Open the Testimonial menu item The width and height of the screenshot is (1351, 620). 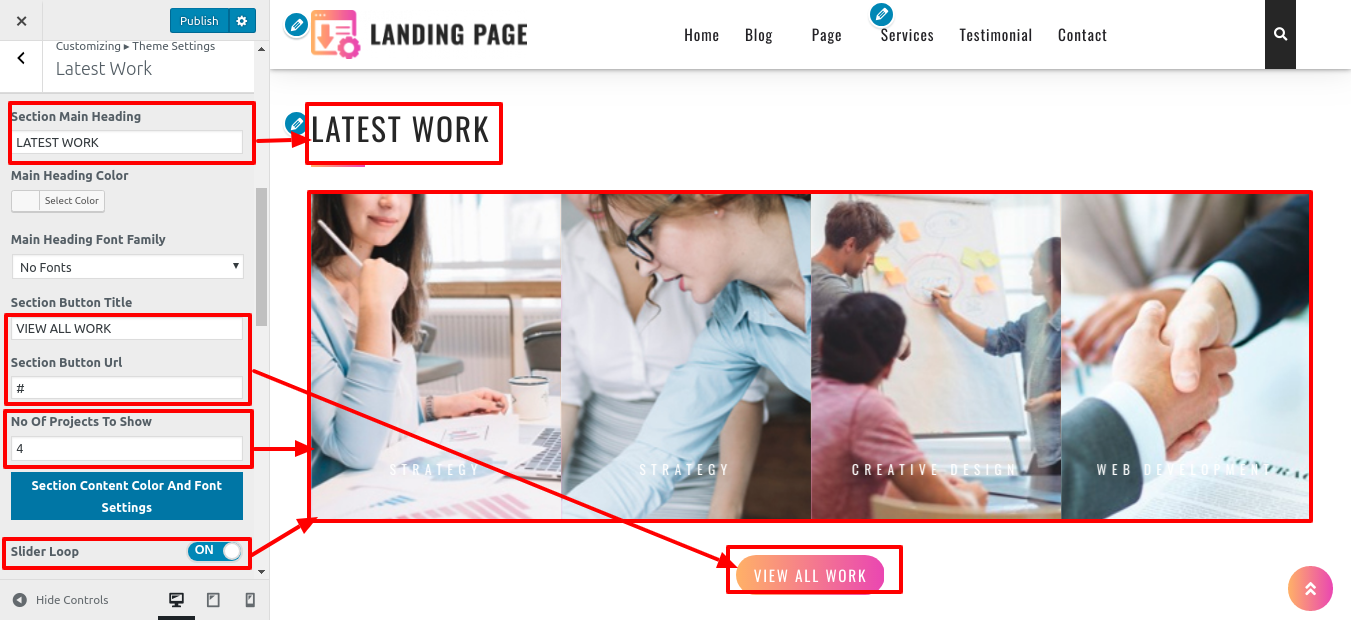[995, 35]
